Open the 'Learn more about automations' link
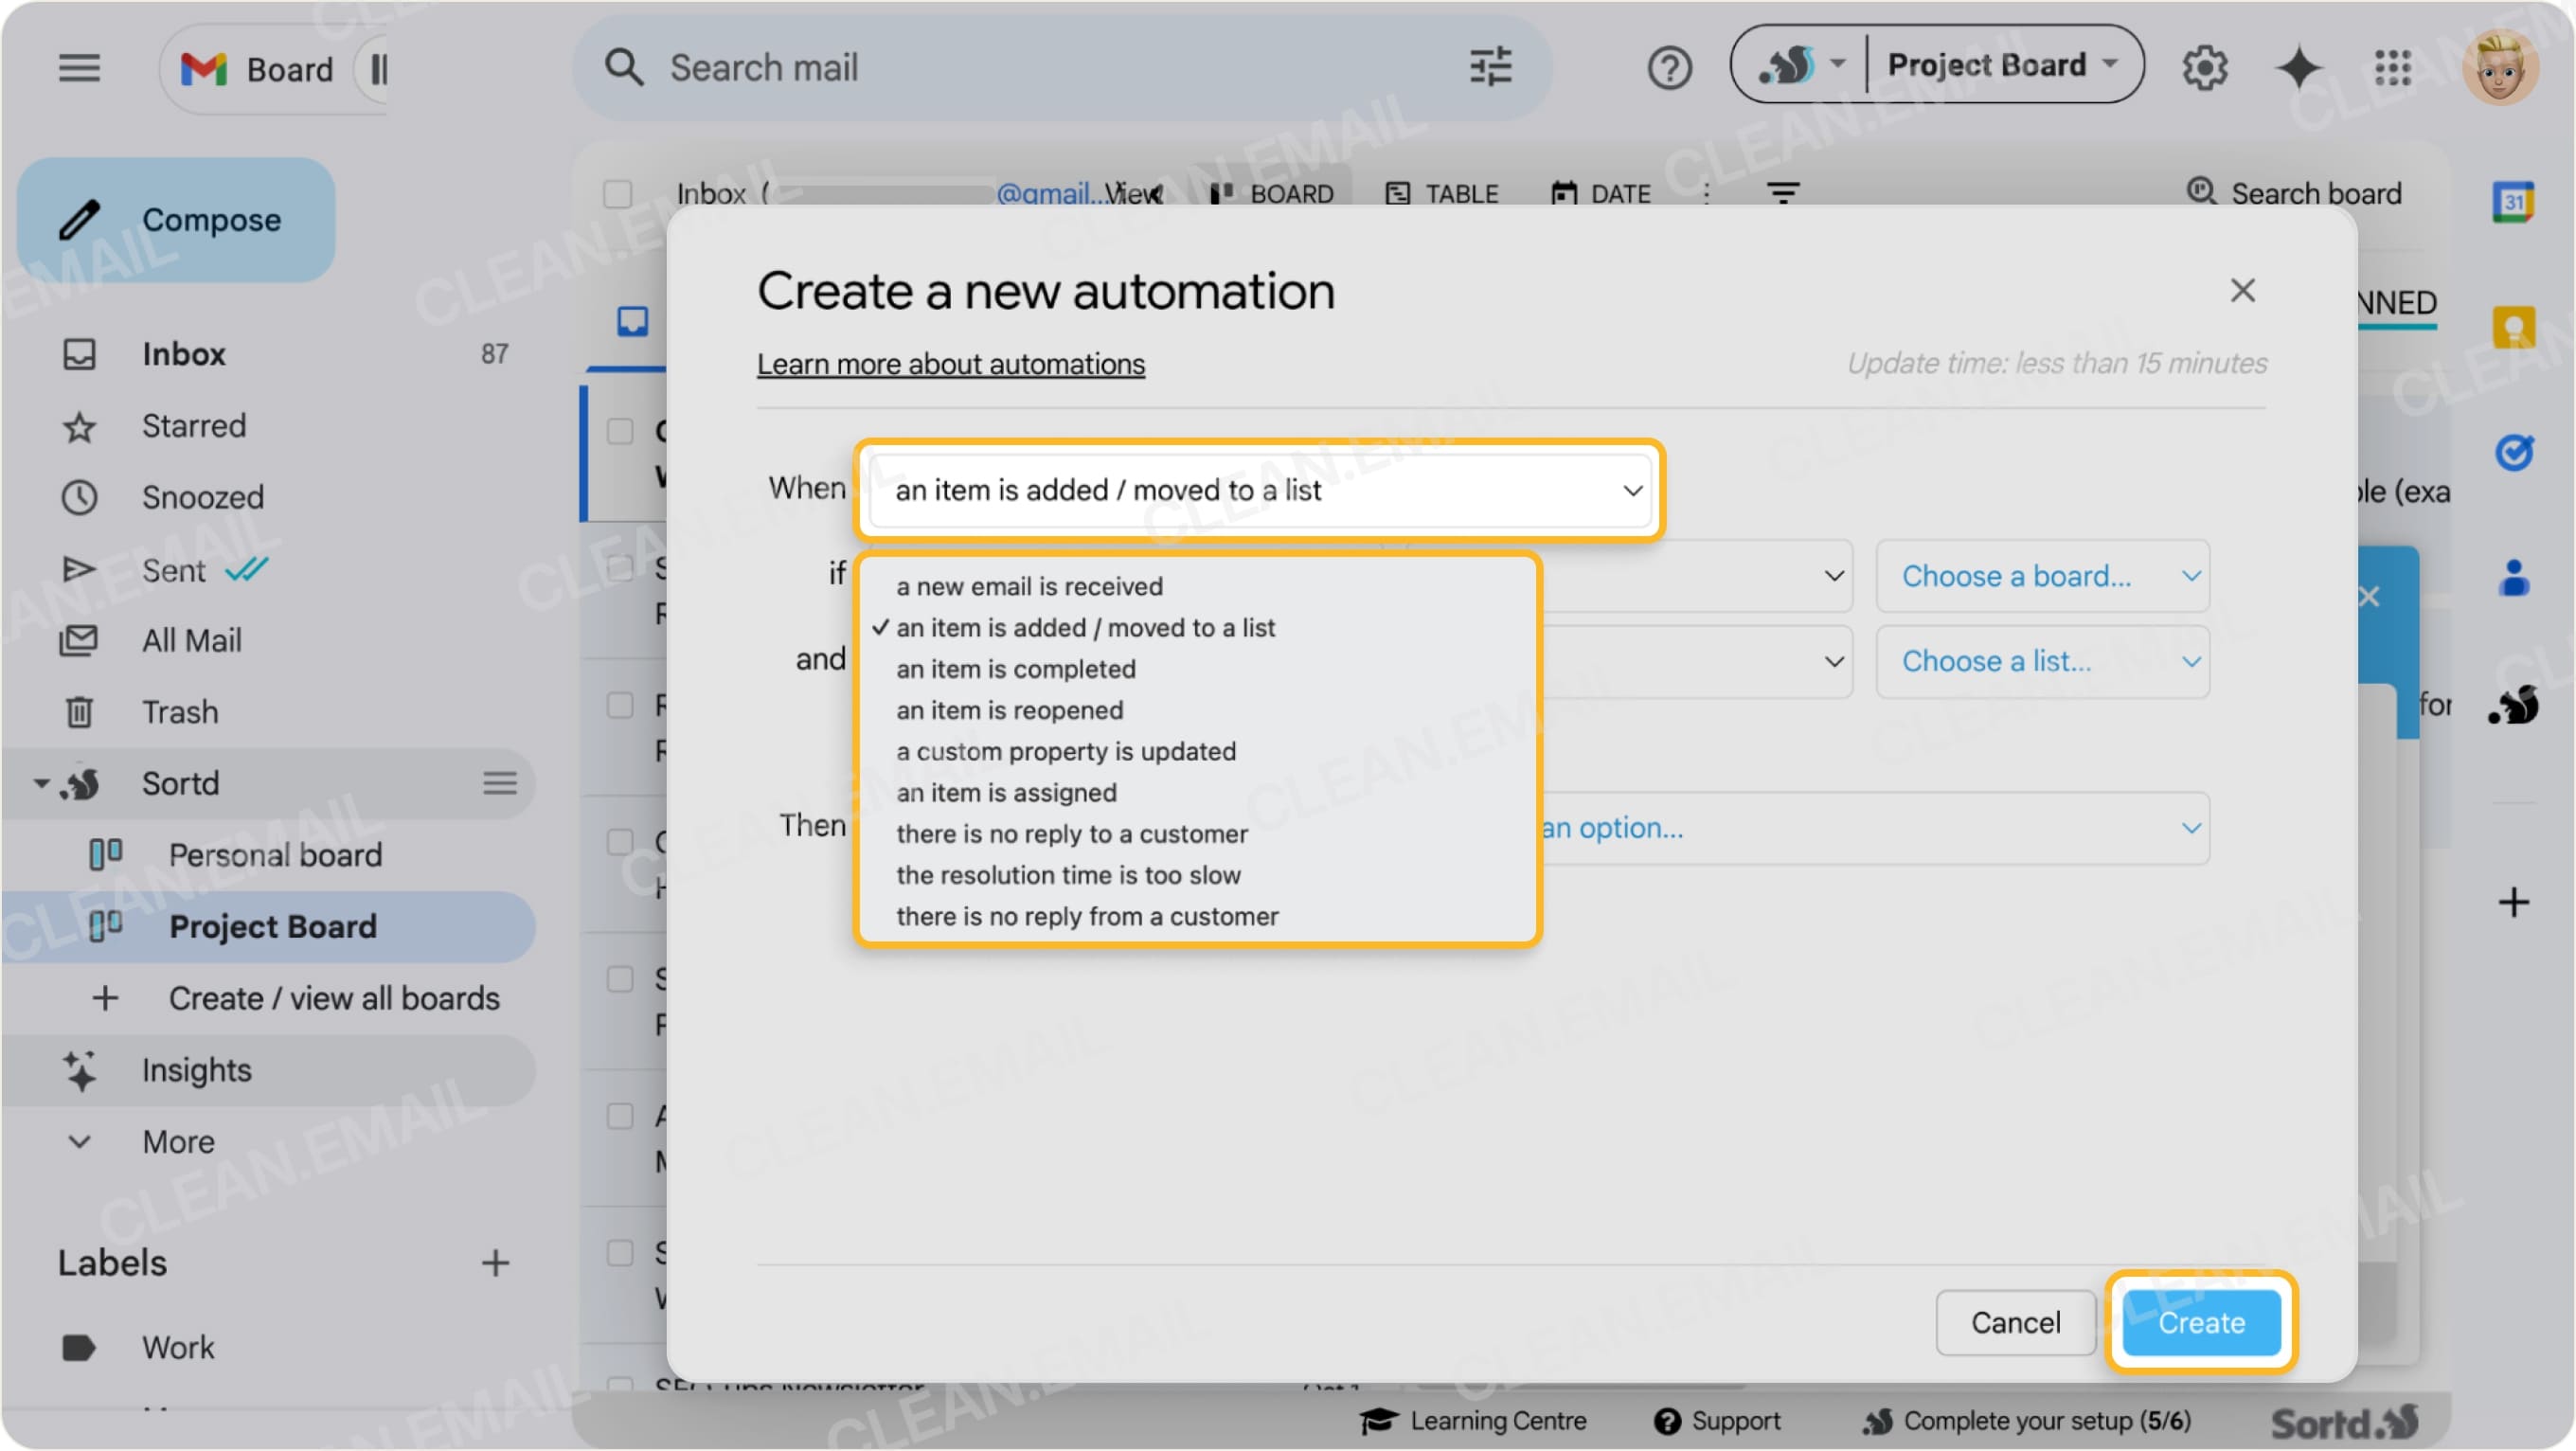Image resolution: width=2576 pixels, height=1451 pixels. 950,364
